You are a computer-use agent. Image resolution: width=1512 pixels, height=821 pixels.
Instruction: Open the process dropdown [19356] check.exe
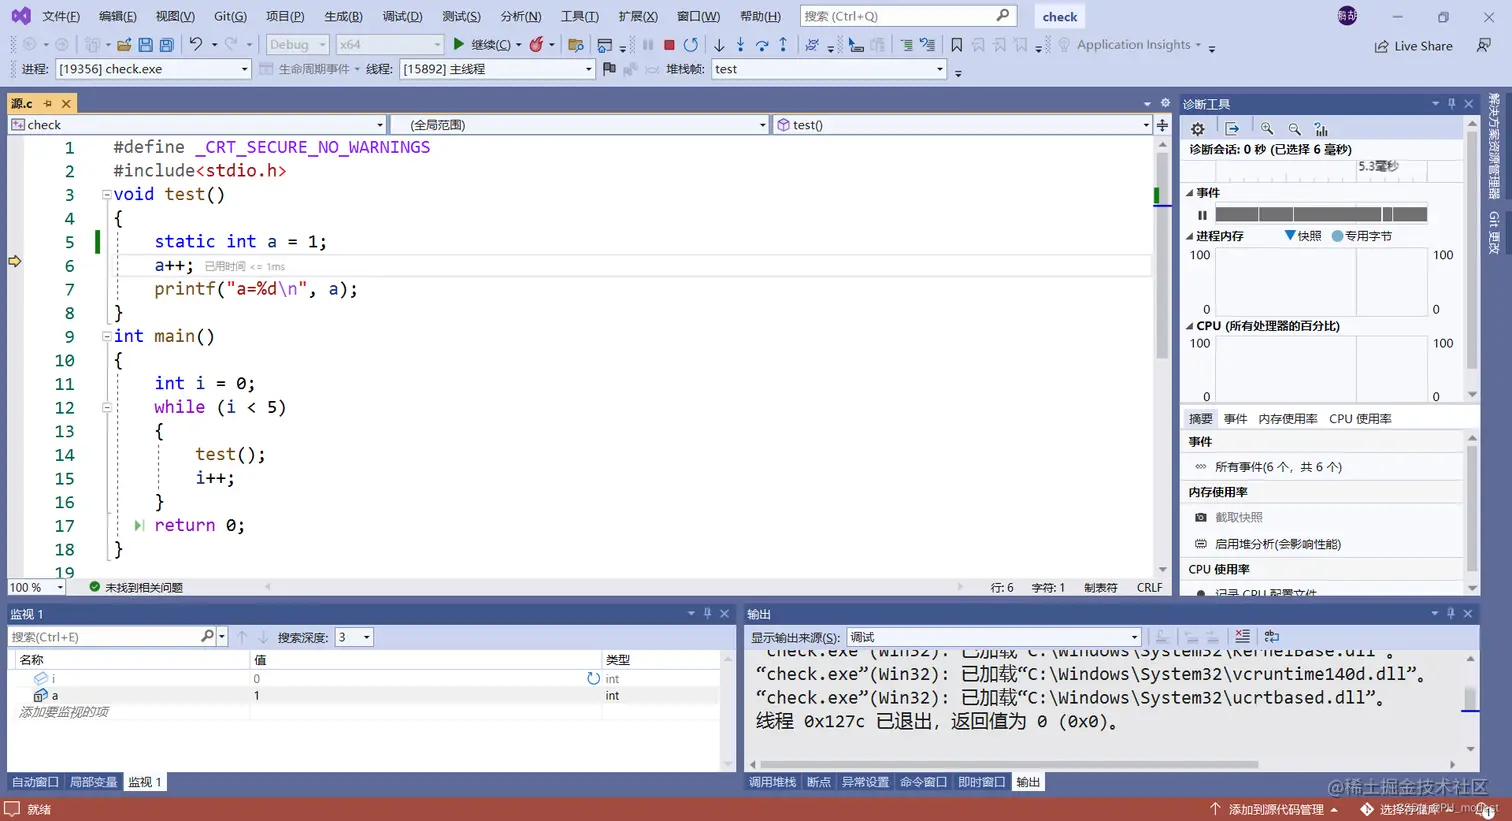click(152, 69)
